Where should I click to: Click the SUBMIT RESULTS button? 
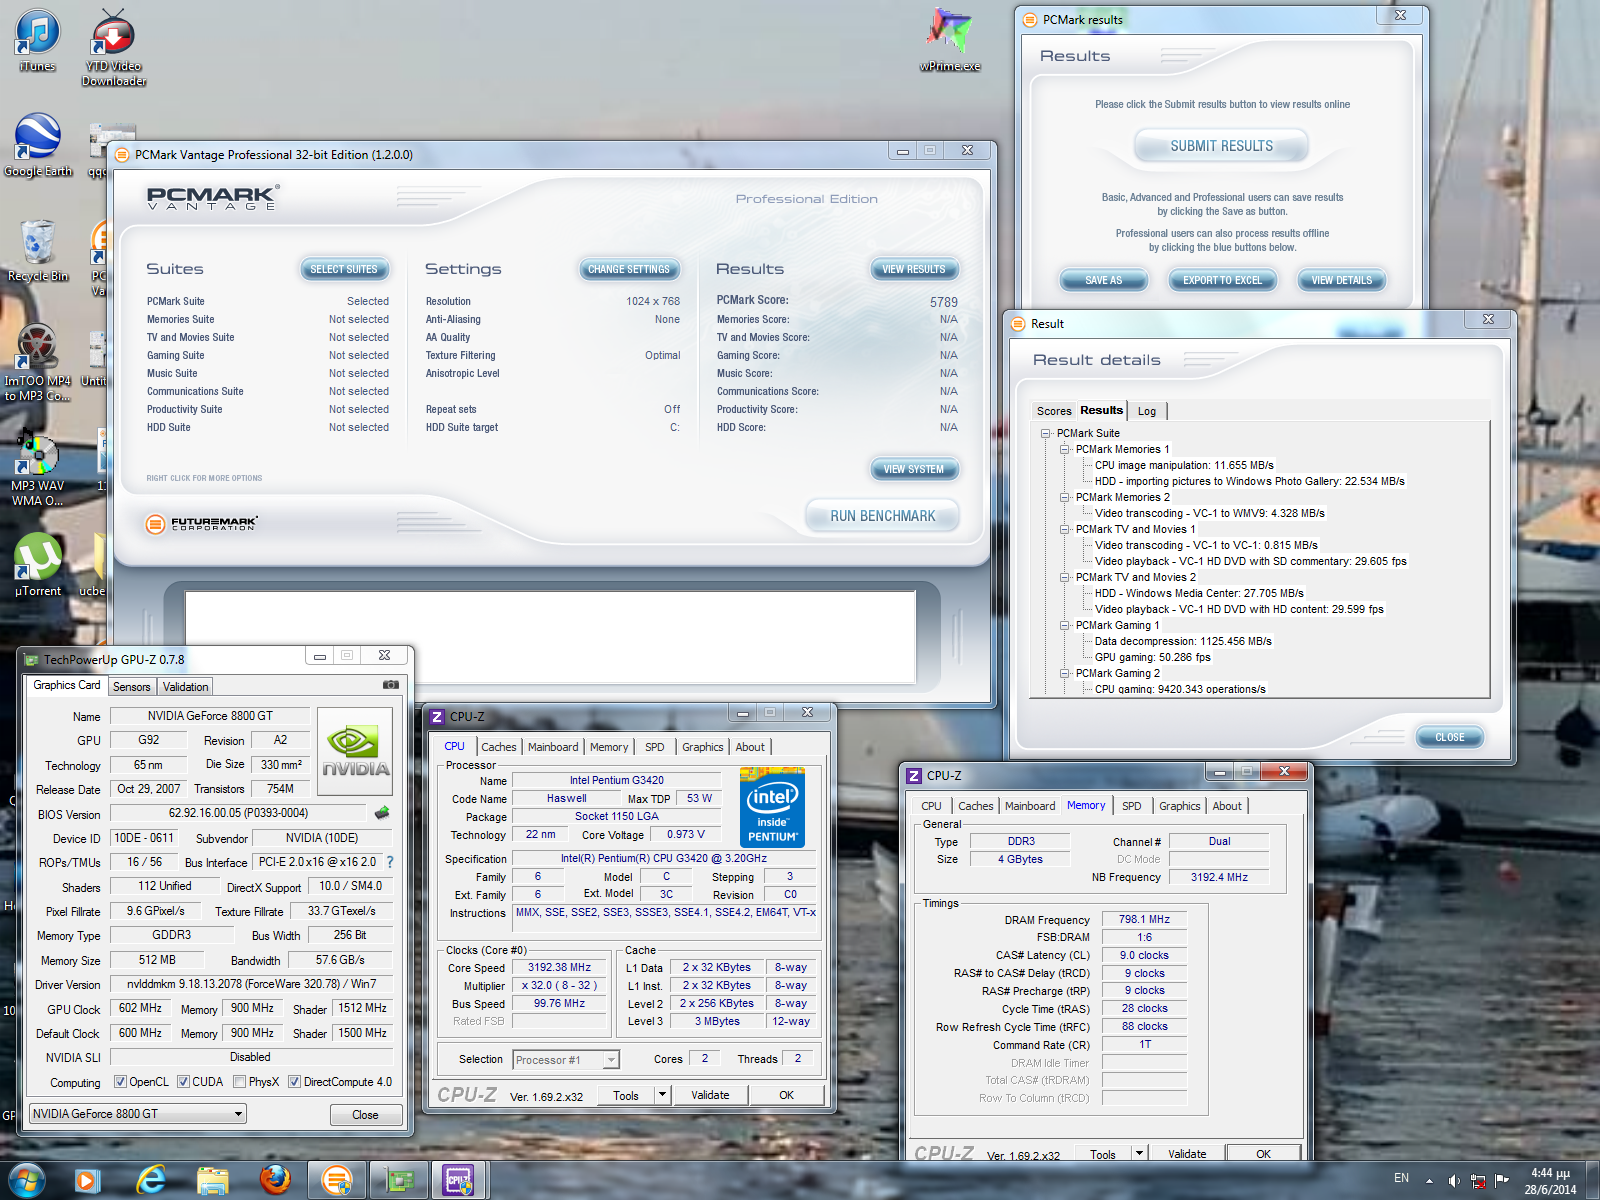click(1222, 146)
